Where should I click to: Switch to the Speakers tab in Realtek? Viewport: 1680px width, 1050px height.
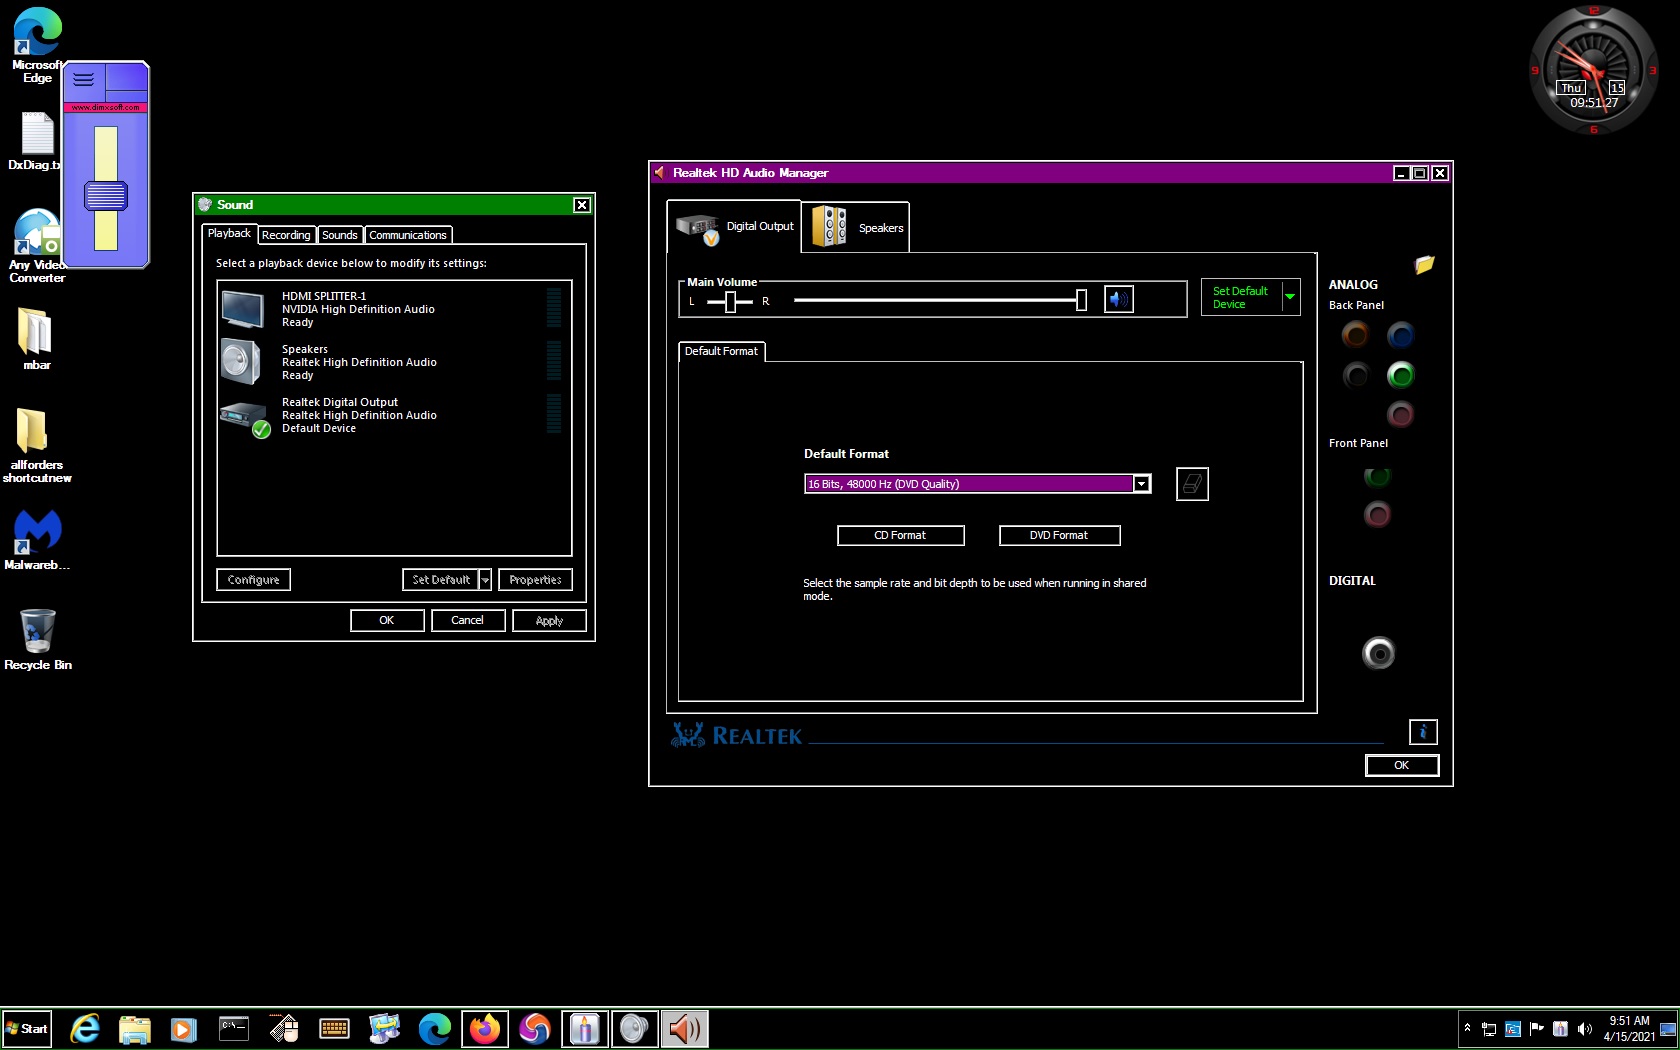pos(856,227)
